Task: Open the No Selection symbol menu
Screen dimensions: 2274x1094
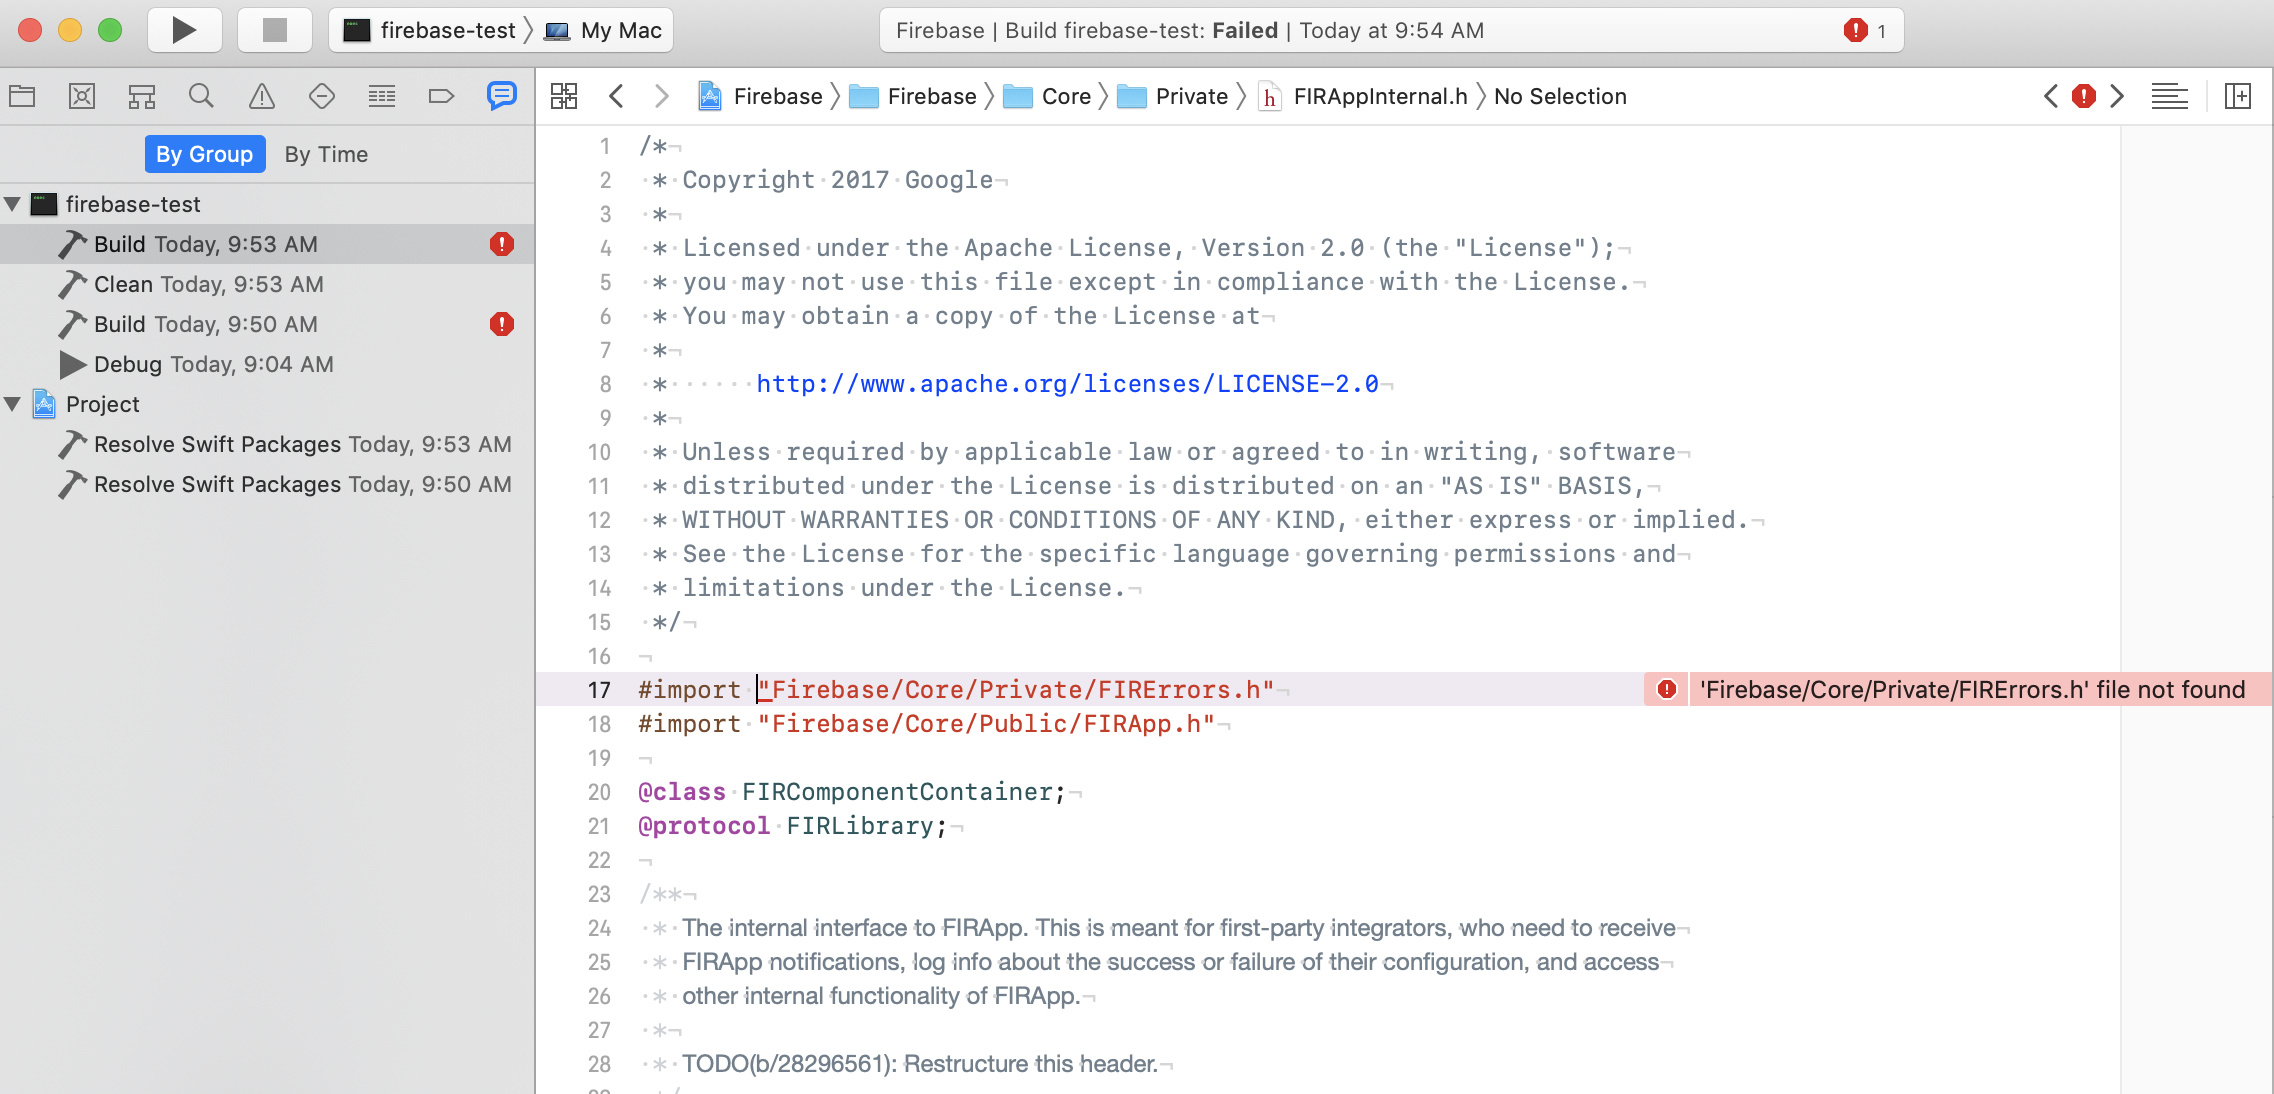Action: point(1560,96)
